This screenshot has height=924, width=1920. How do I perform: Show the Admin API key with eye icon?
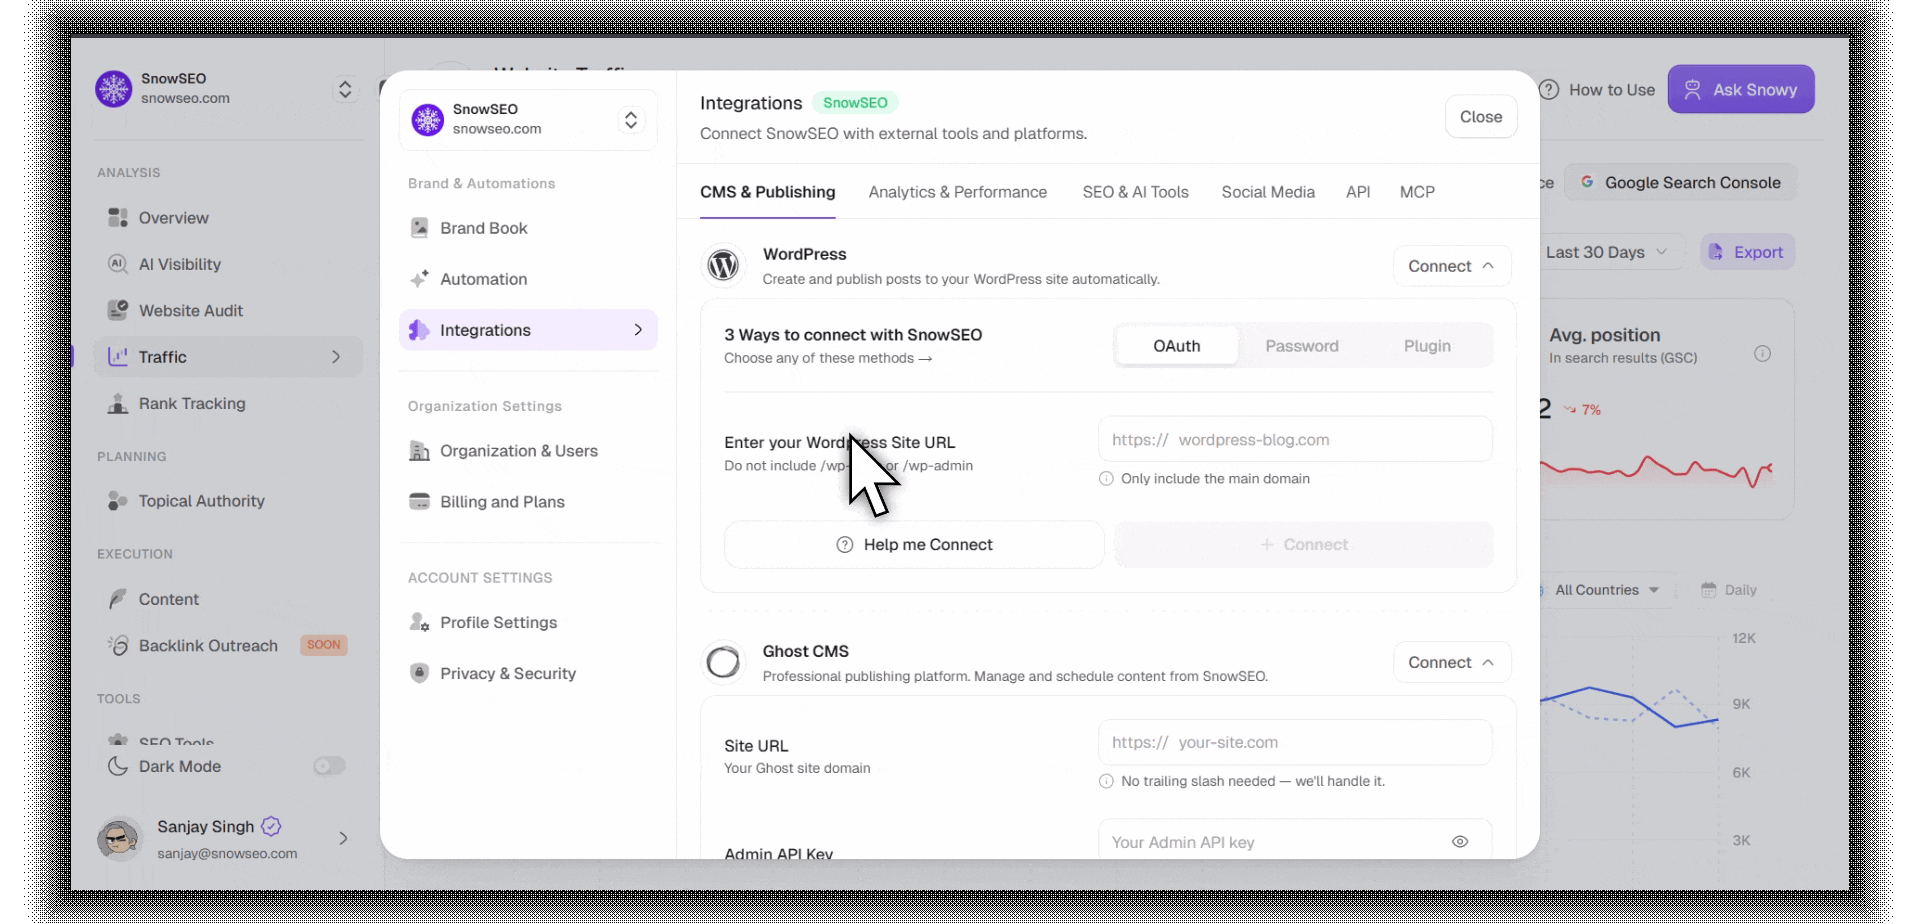point(1460,842)
